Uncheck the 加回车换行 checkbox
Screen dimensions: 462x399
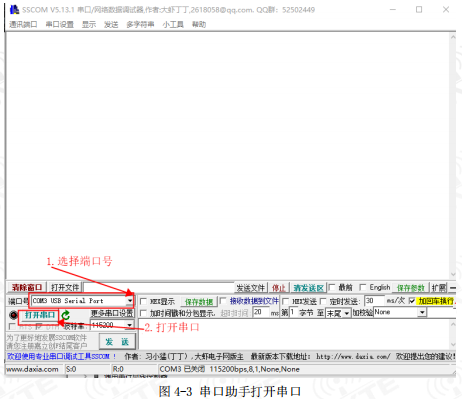[x=412, y=301]
